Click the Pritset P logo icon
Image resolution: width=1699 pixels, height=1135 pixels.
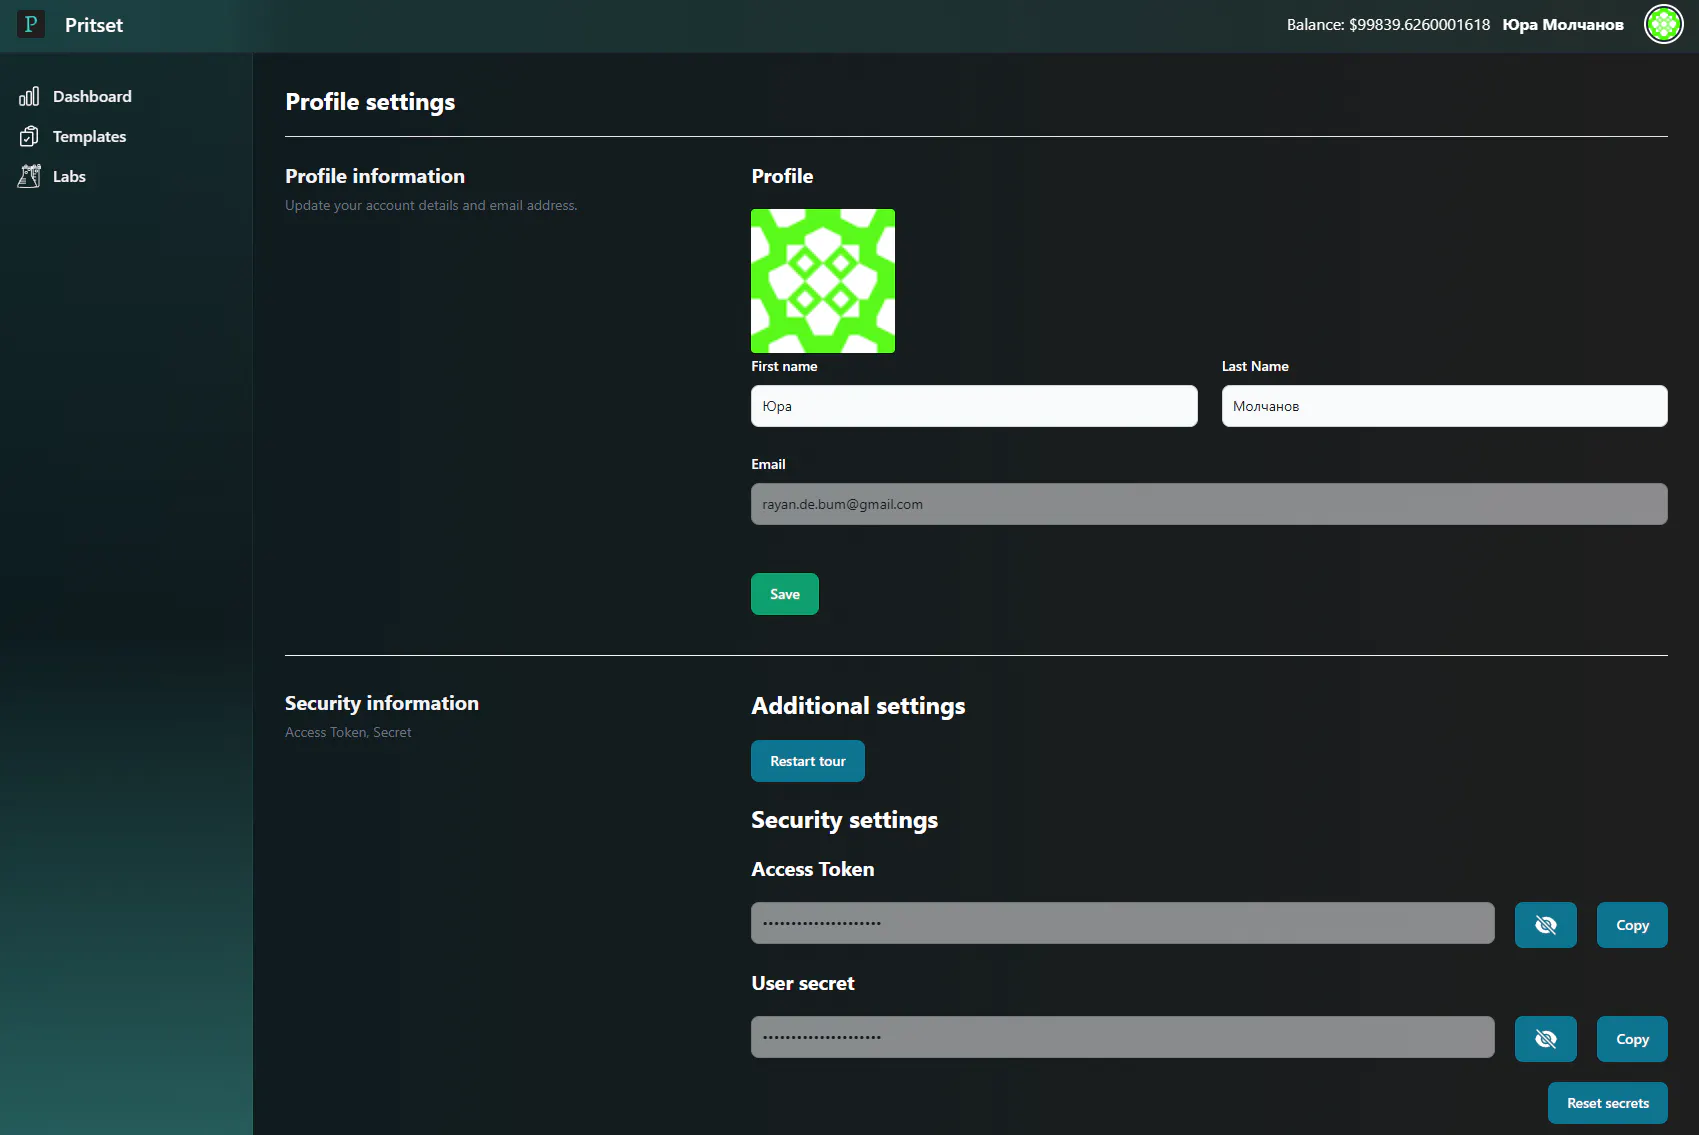point(31,24)
